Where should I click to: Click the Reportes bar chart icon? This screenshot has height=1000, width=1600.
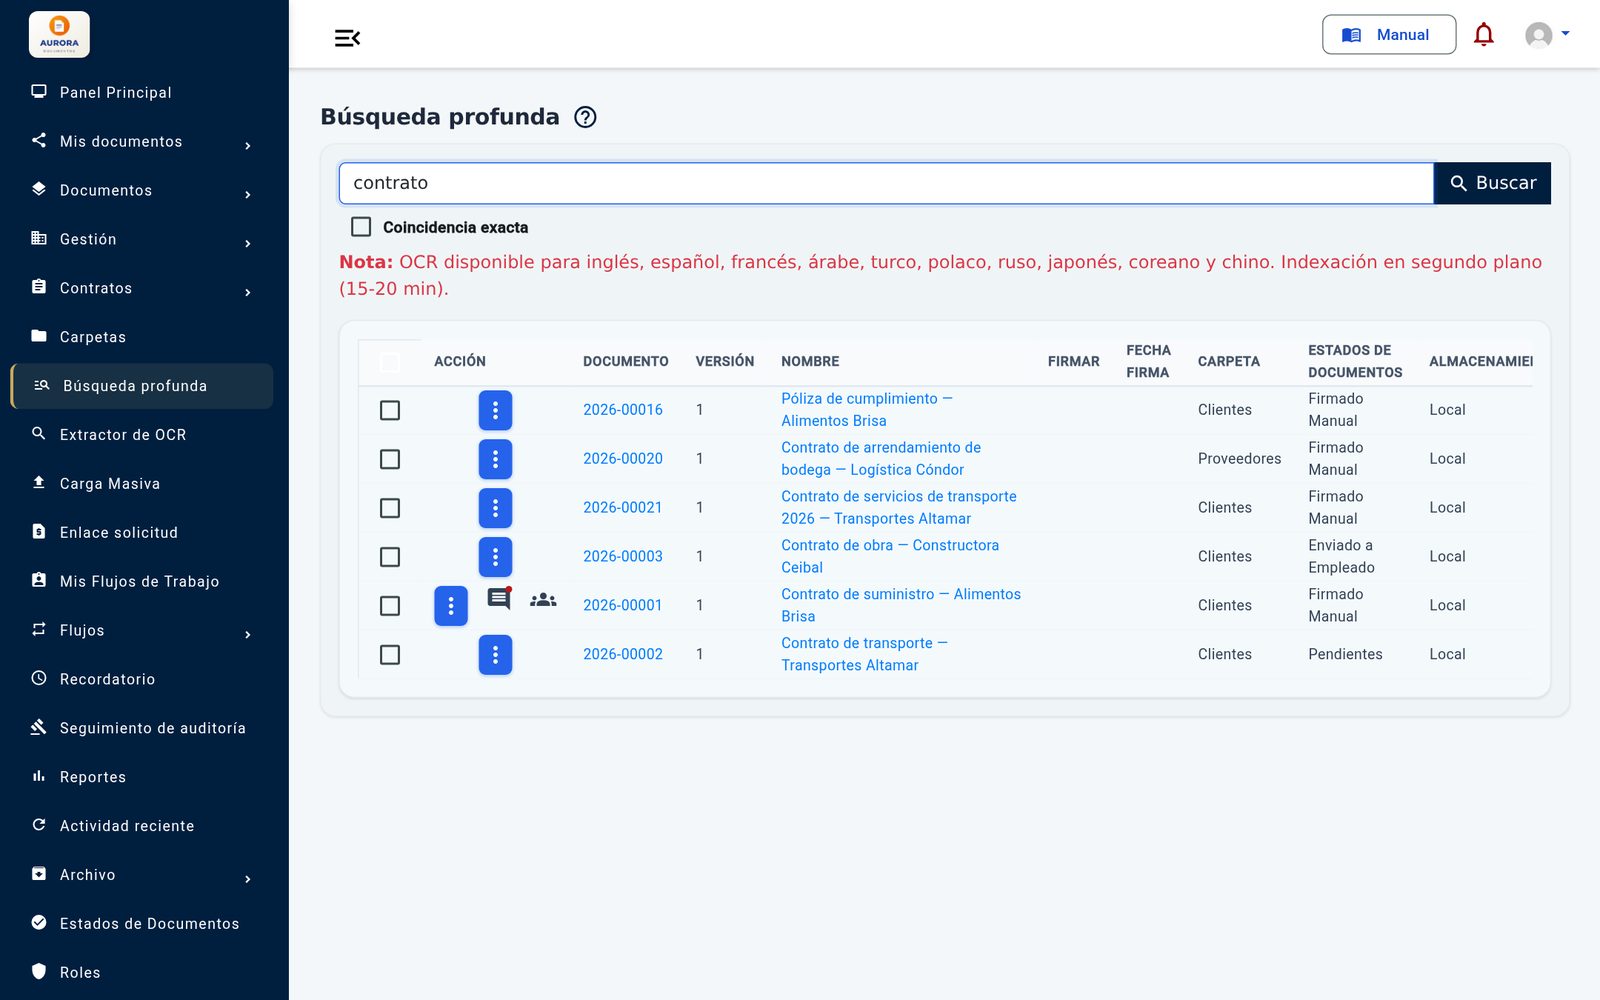(39, 776)
